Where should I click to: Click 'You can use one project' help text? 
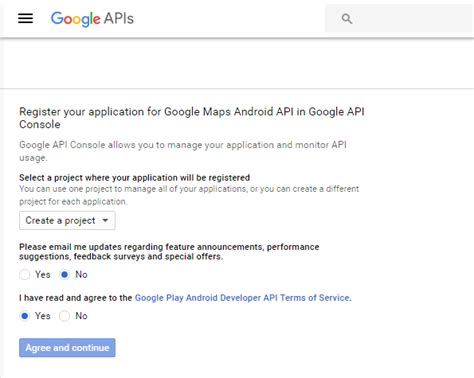(x=189, y=195)
